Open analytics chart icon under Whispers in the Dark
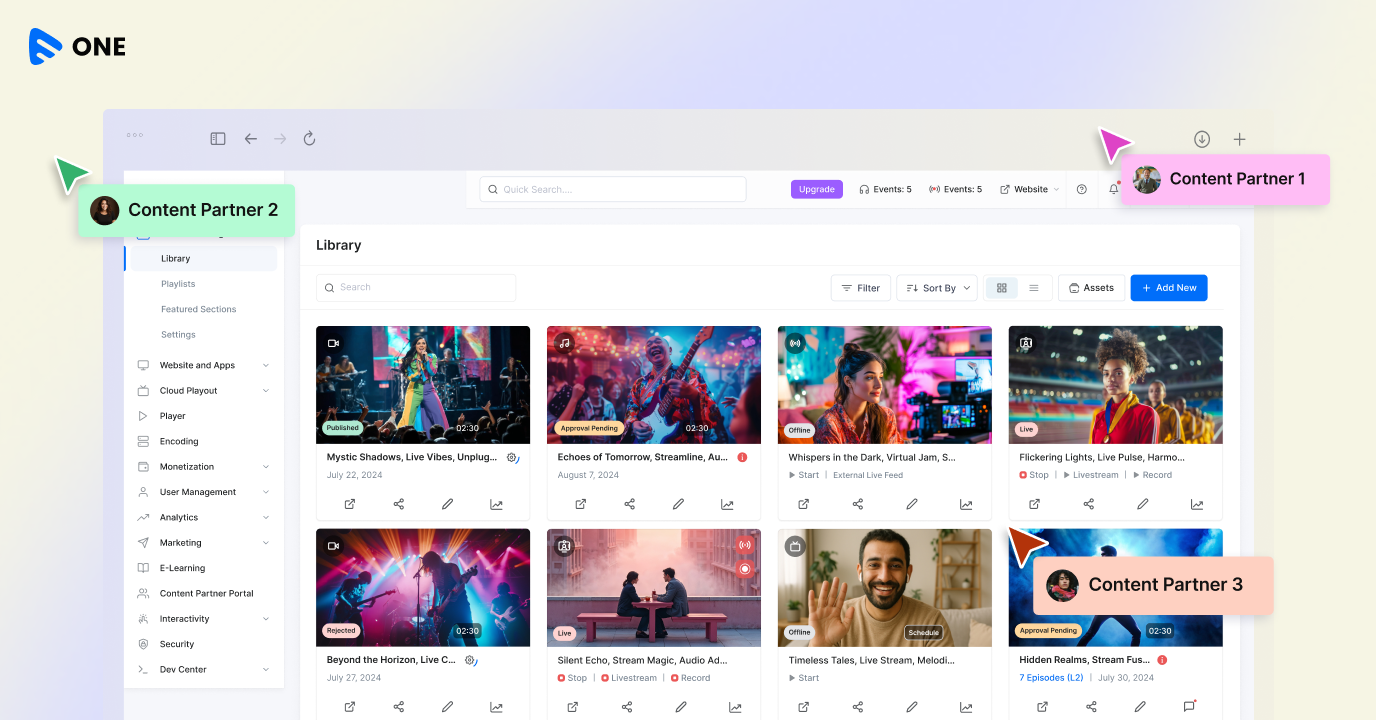 coord(965,504)
